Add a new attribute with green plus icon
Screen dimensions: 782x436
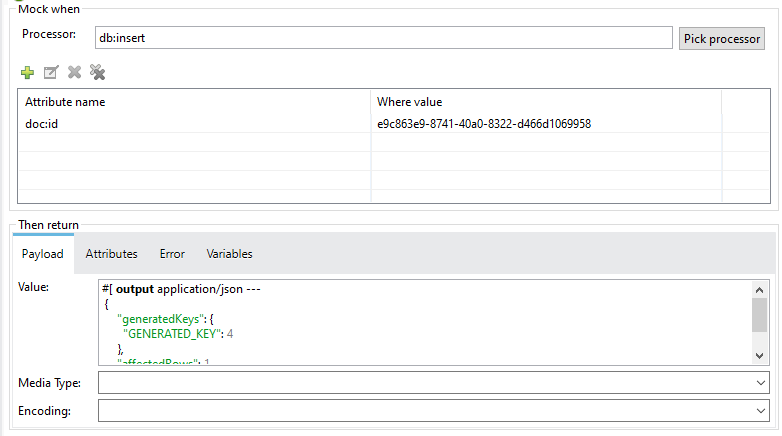27,72
